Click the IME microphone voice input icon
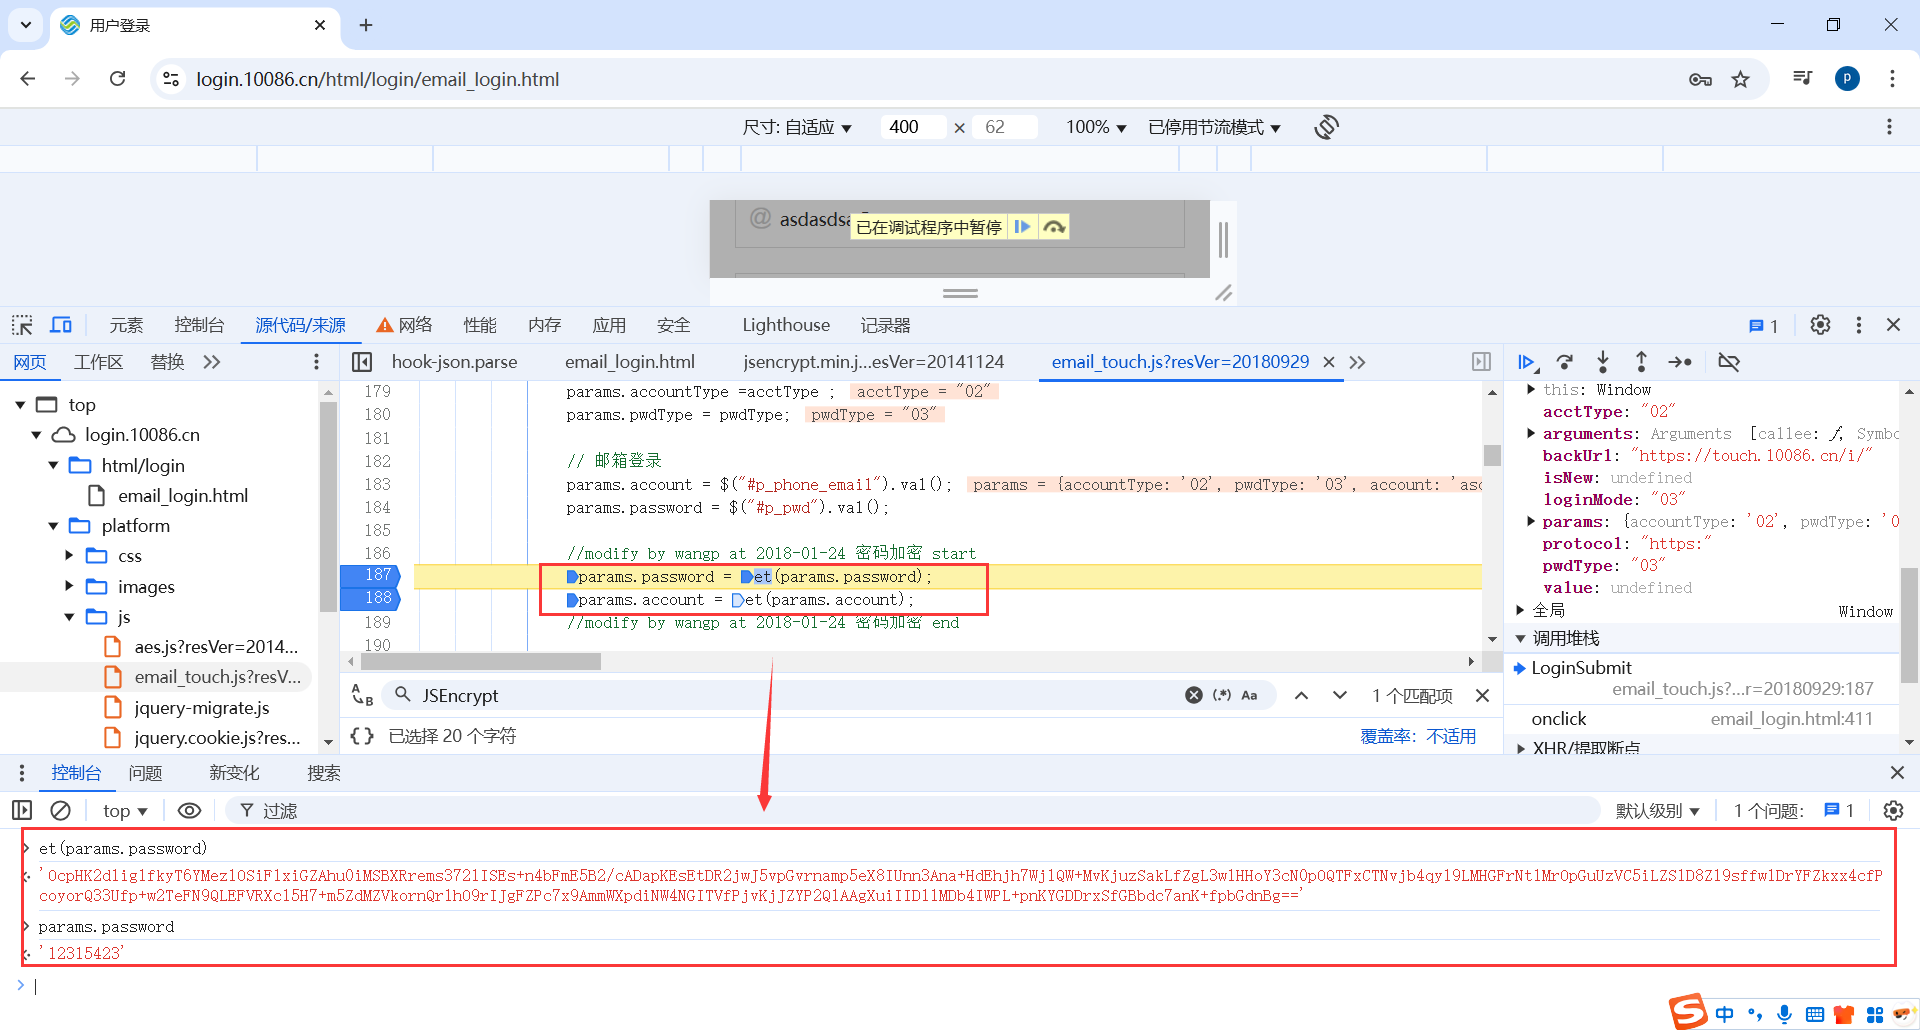The image size is (1920, 1030). (x=1785, y=1014)
